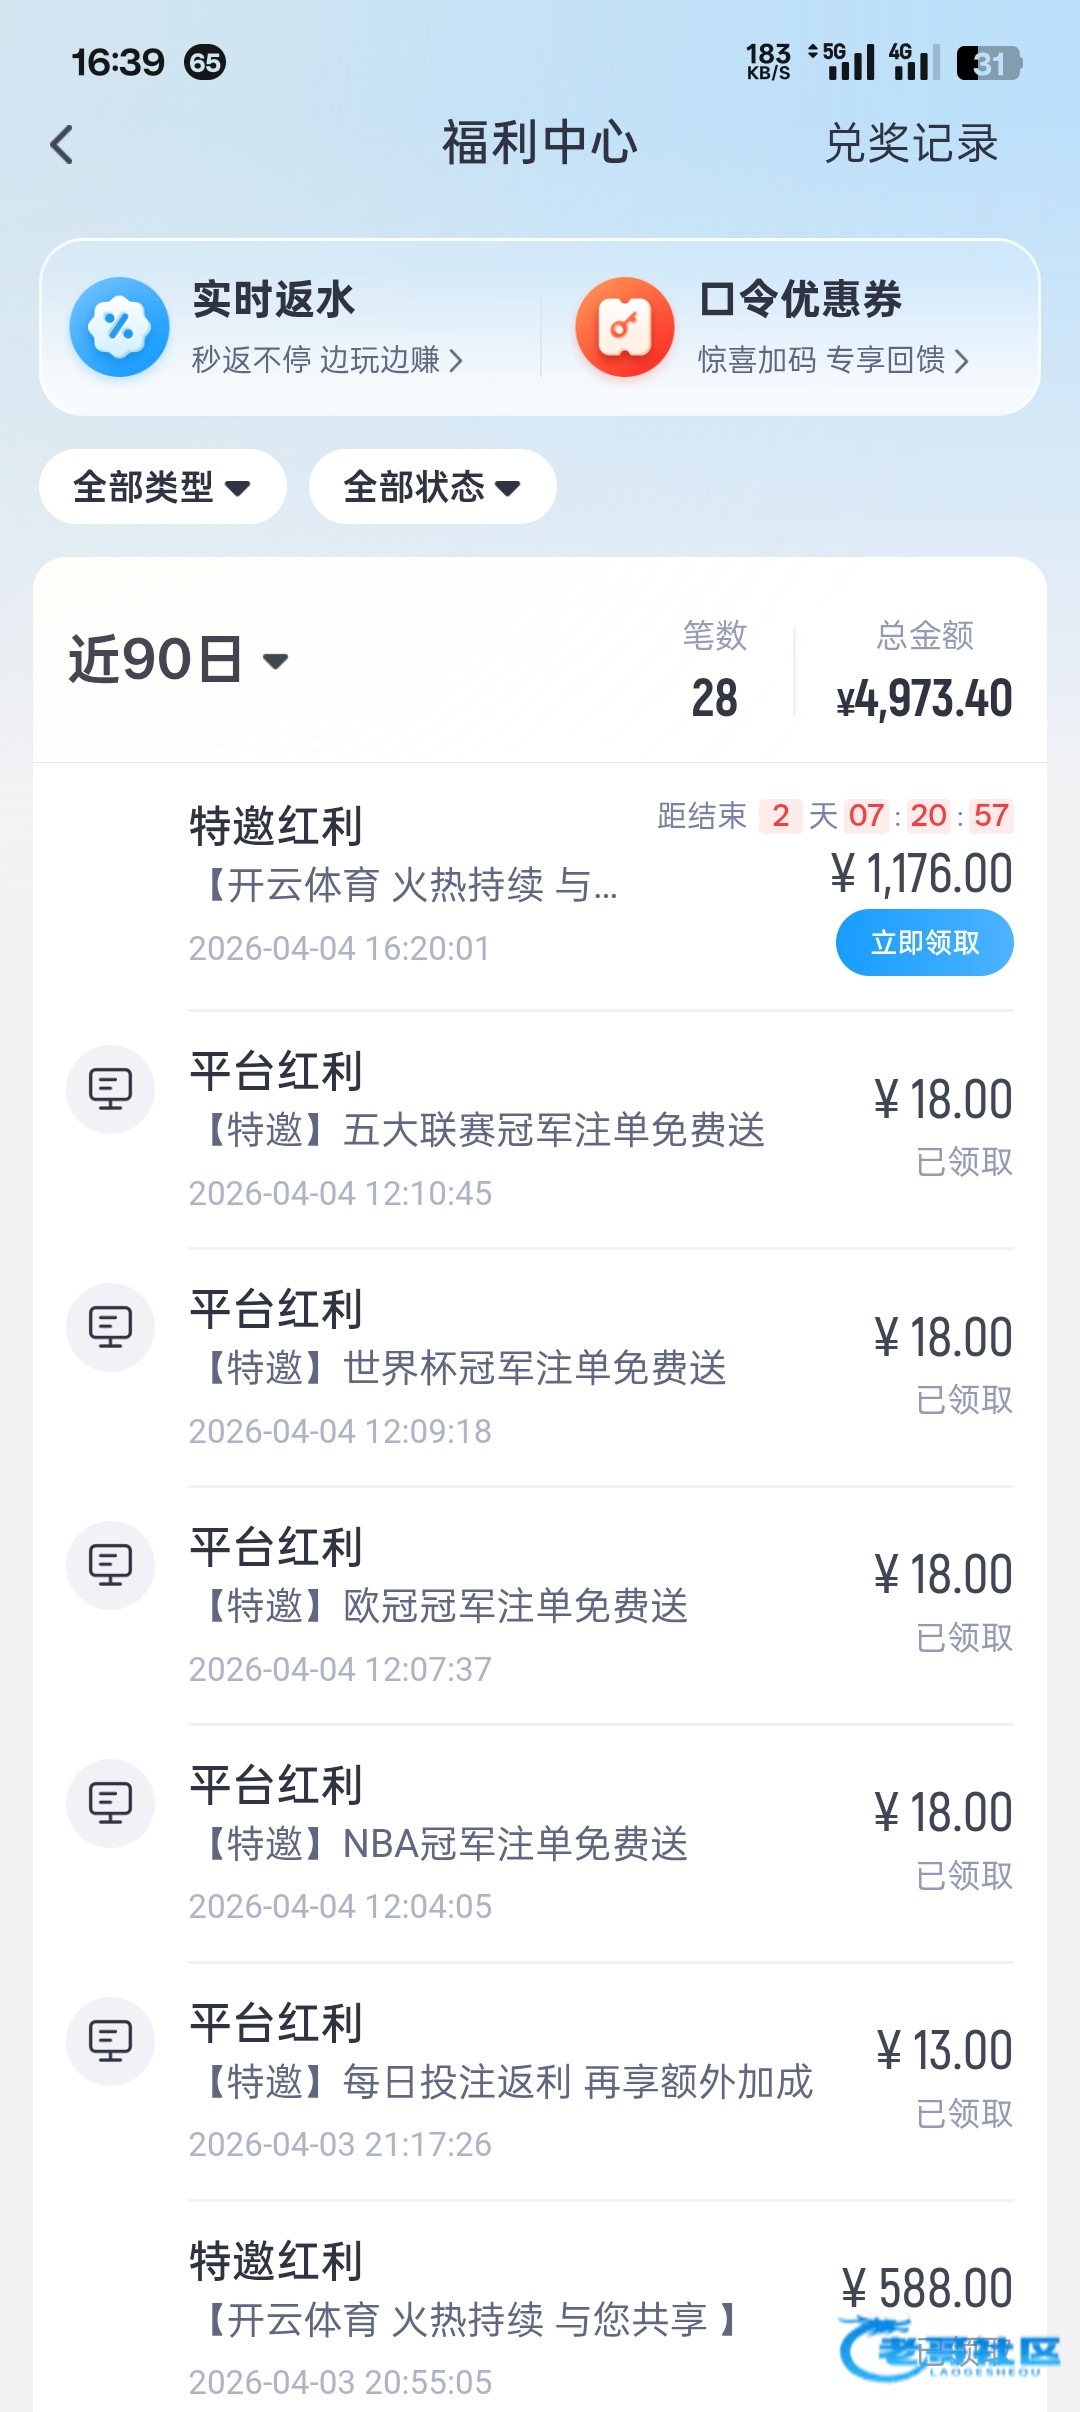Image resolution: width=1080 pixels, height=2412 pixels.
Task: Open 兑奖记录 redemption records
Action: point(911,144)
